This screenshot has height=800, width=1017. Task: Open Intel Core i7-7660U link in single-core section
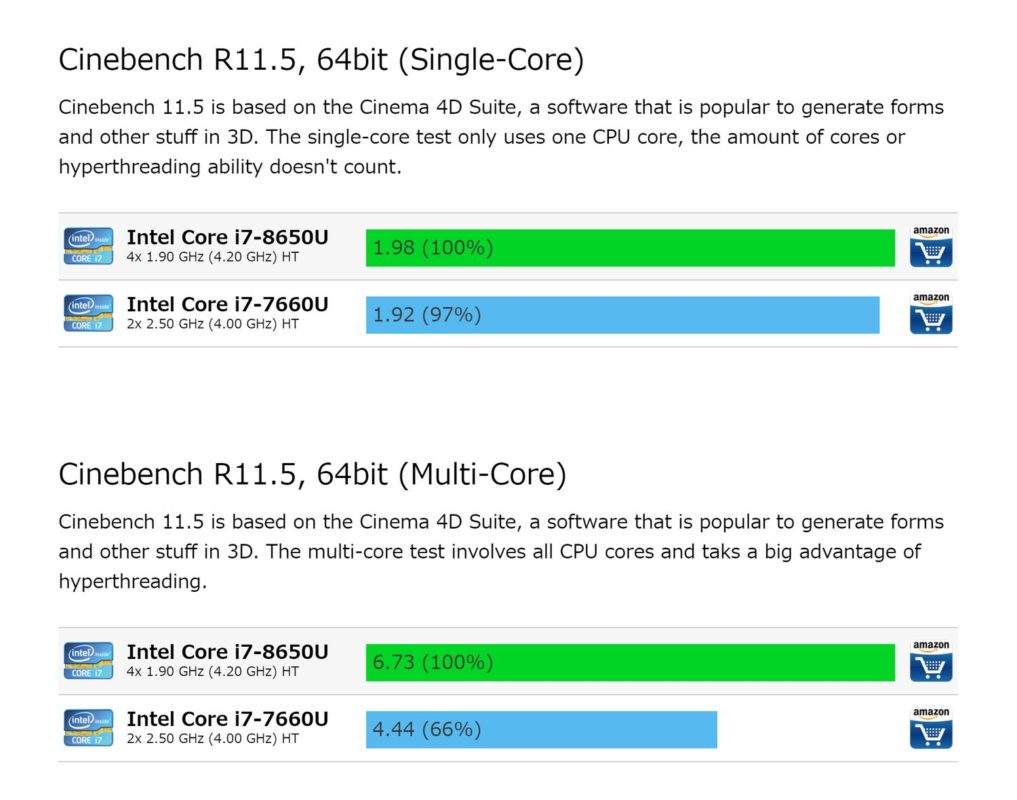pyautogui.click(x=227, y=304)
